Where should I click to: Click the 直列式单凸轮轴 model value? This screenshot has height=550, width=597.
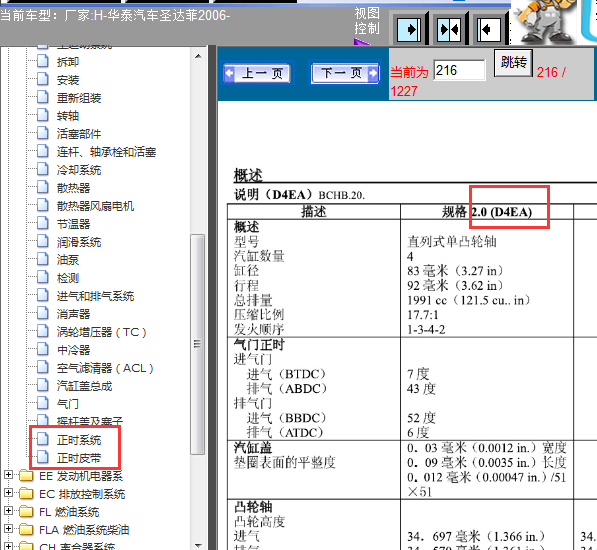(x=452, y=241)
